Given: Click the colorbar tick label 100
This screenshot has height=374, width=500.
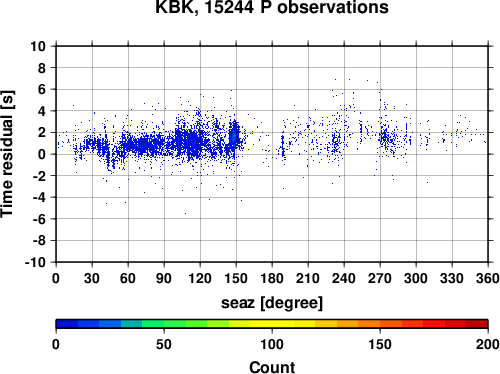Looking at the screenshot, I should point(272,344).
